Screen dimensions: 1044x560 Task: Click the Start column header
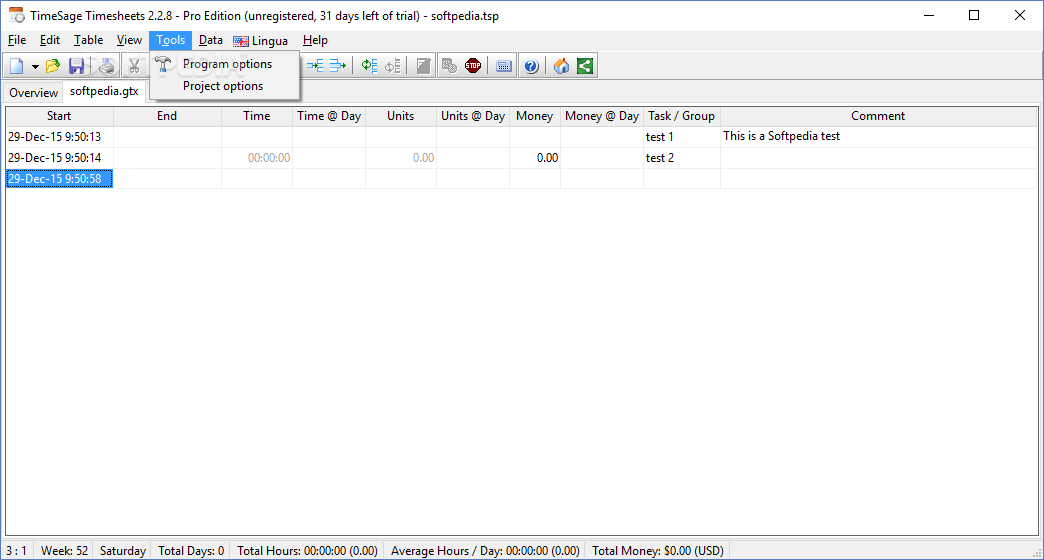[x=59, y=116]
